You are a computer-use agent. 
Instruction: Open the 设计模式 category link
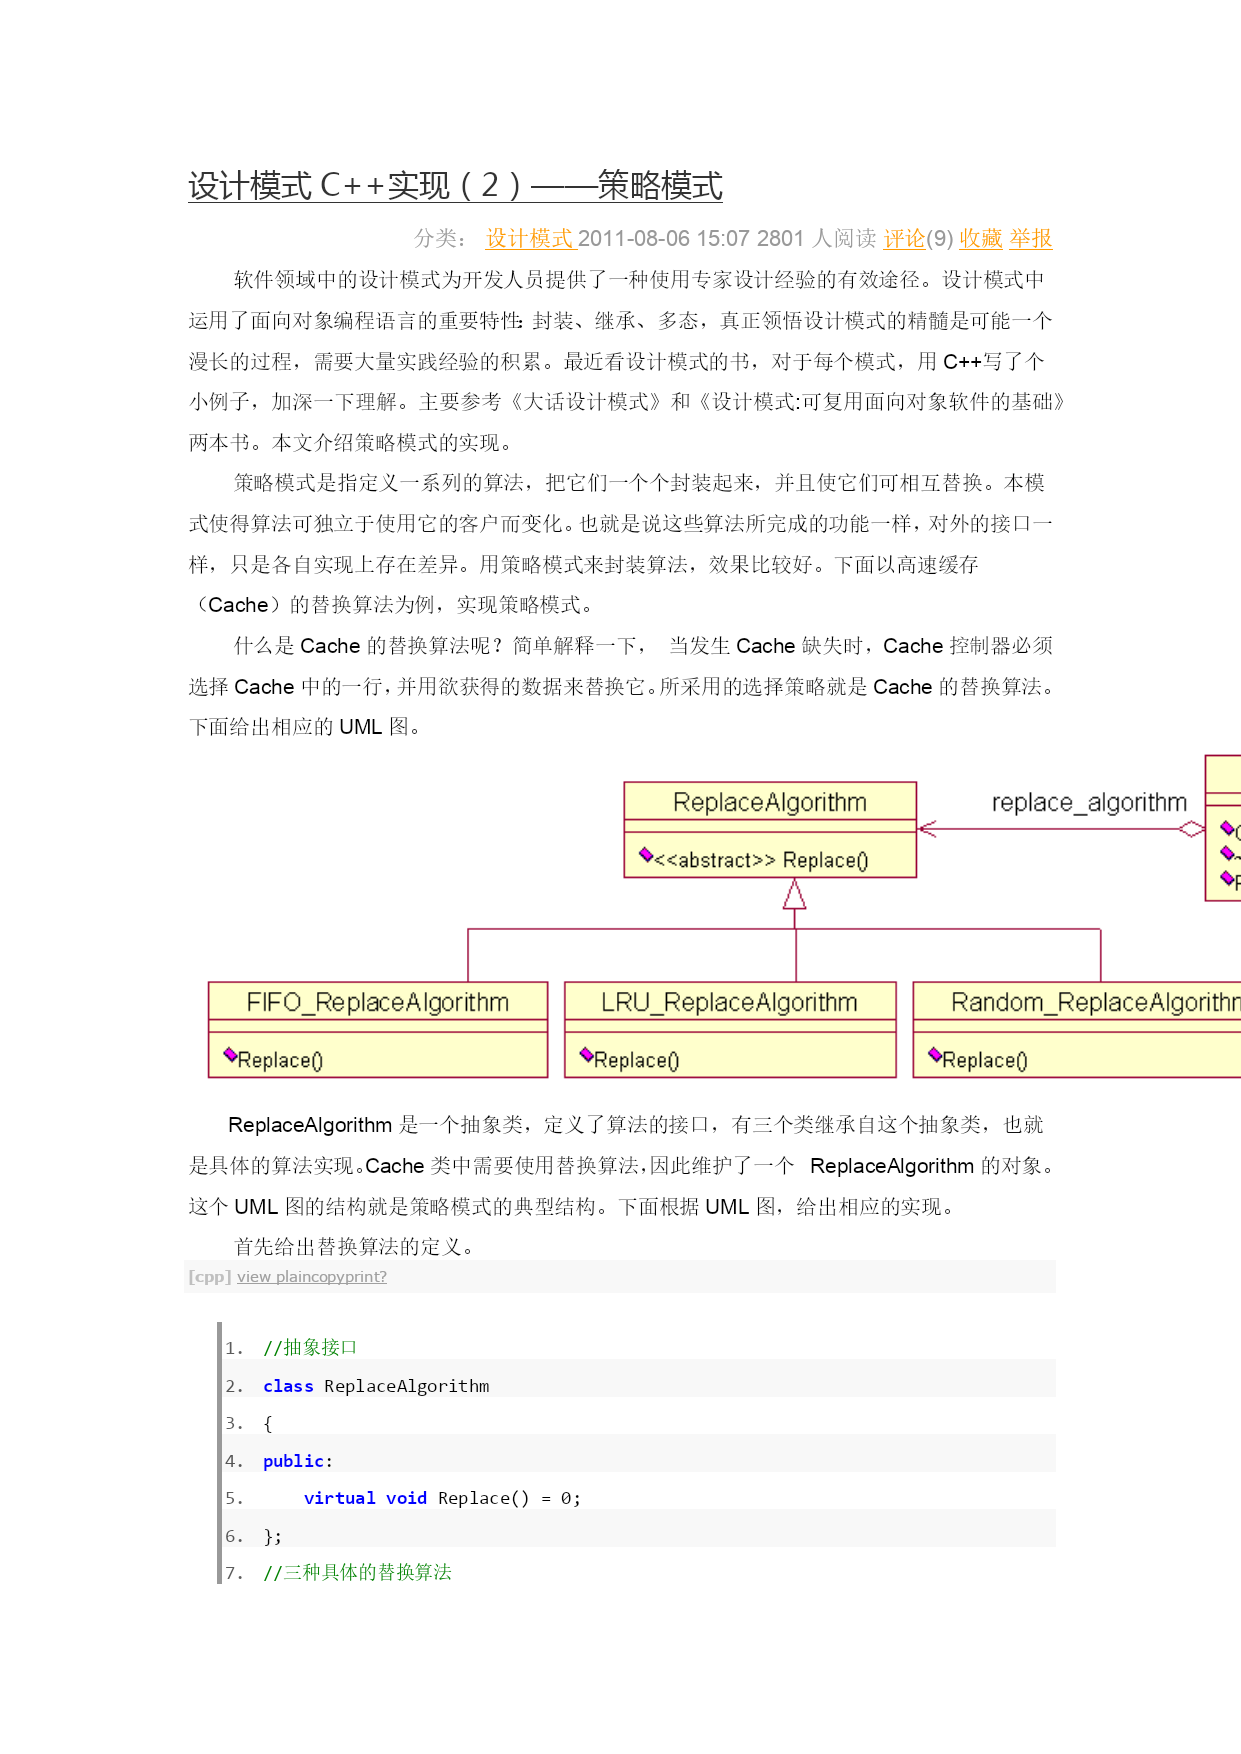pyautogui.click(x=529, y=238)
